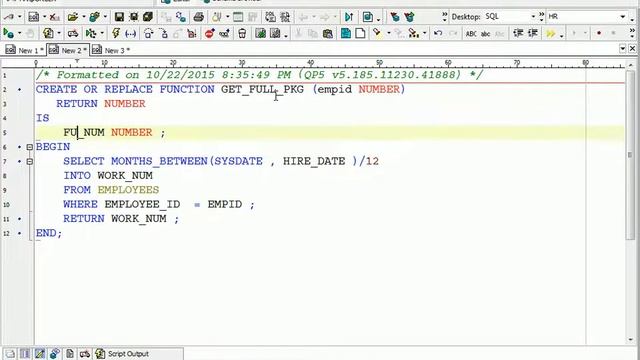Click HIRE_DATE in the query
This screenshot has height=360, width=640.
314,161
